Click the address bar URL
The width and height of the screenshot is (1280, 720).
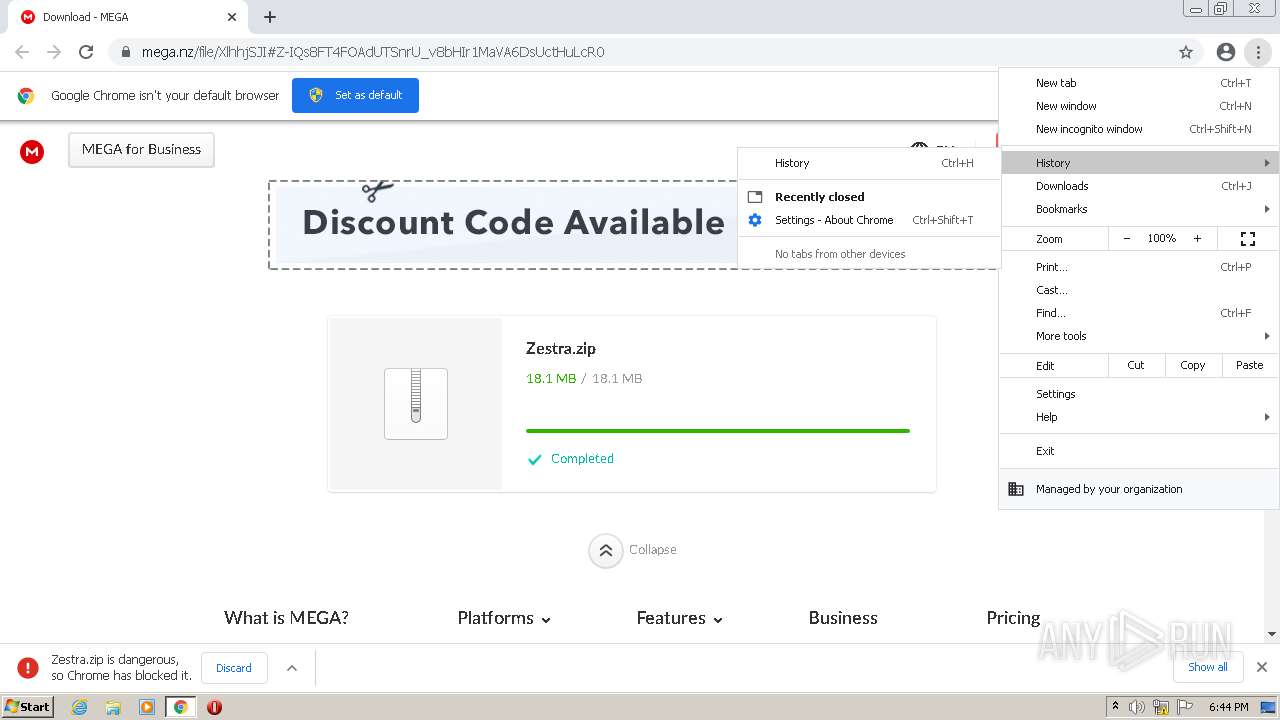click(373, 52)
